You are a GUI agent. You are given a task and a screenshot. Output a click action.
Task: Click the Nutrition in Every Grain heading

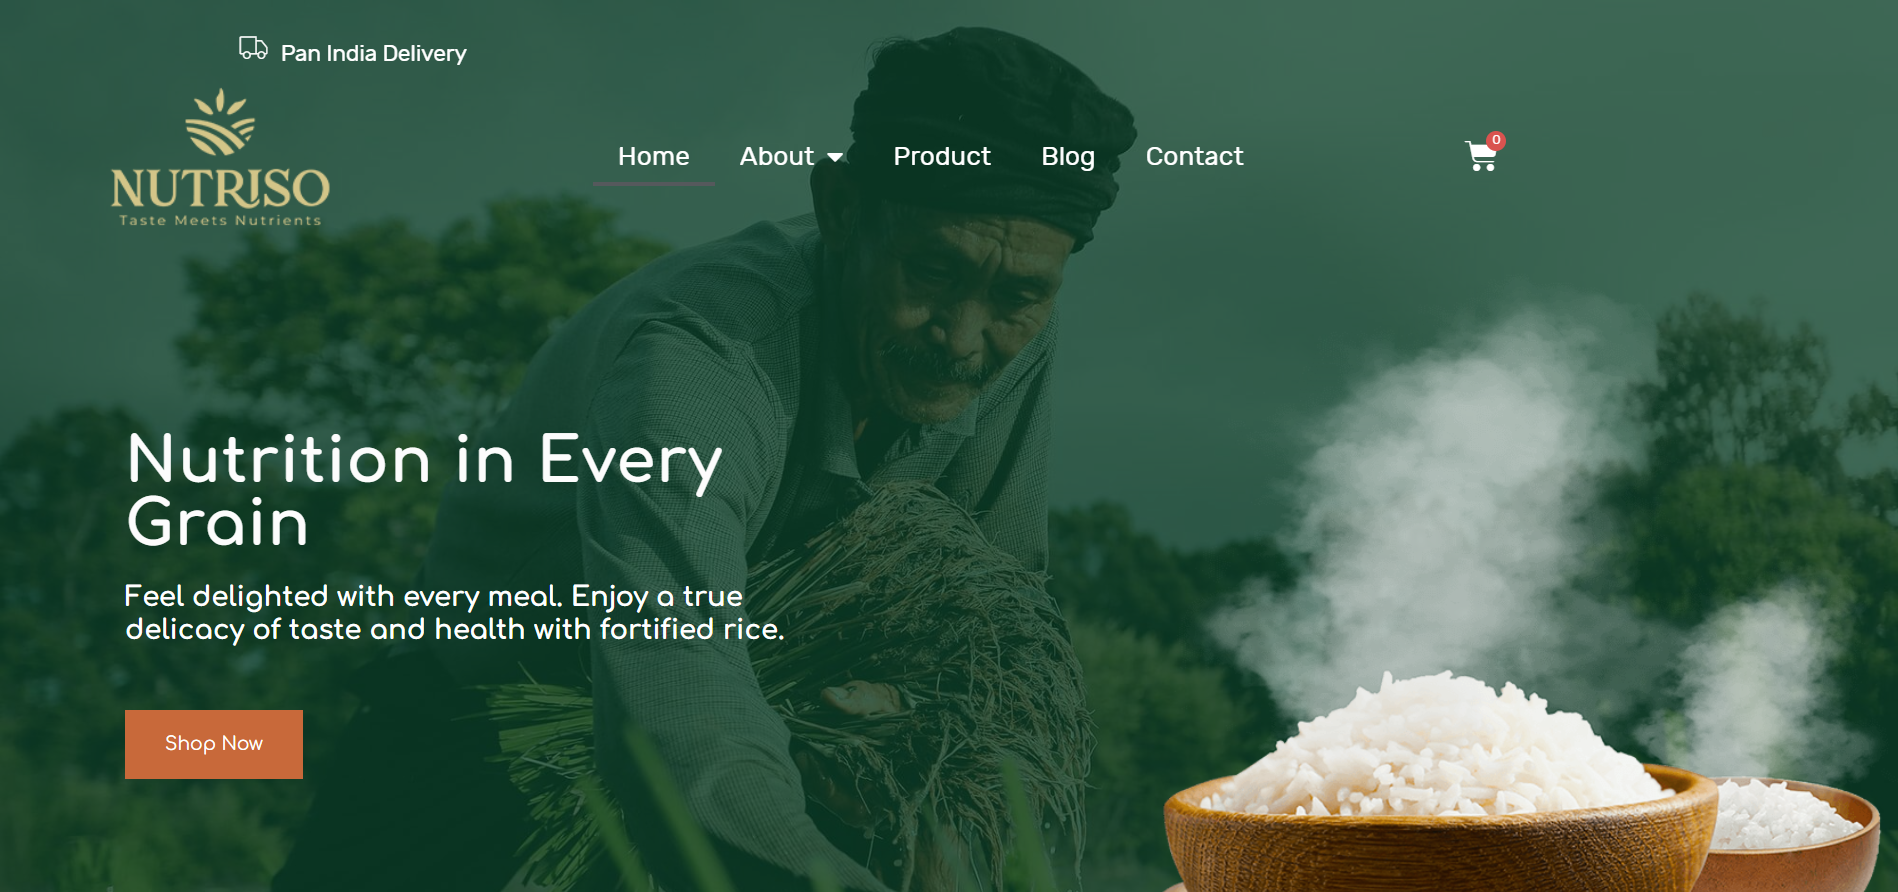[x=424, y=490]
